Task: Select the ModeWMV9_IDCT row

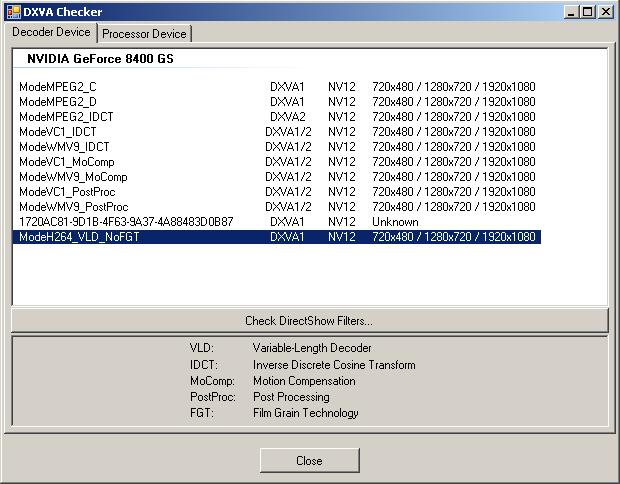Action: tap(277, 147)
